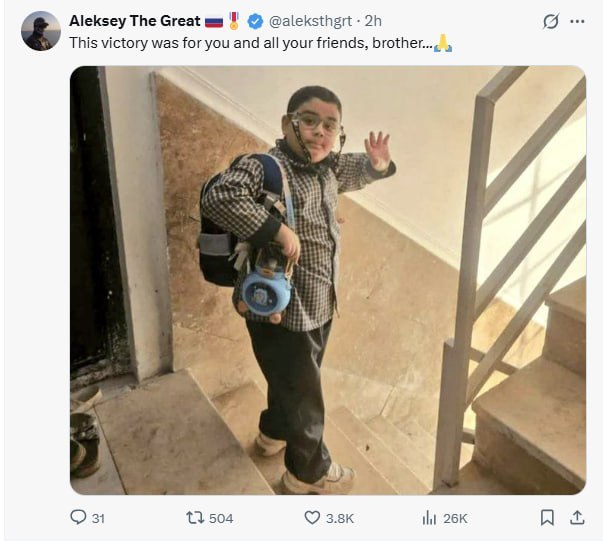Click the 3.8K likes count

click(342, 518)
